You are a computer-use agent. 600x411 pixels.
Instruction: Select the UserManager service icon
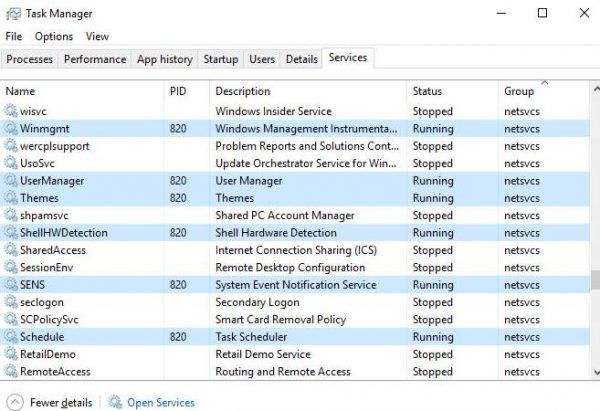pos(11,181)
